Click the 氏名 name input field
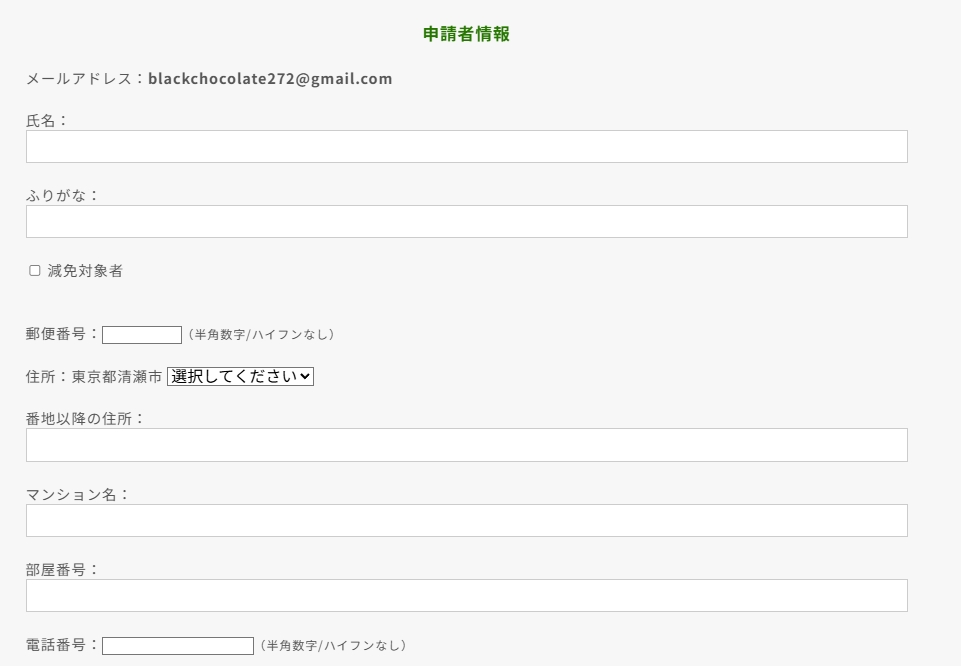This screenshot has width=961, height=666. click(466, 147)
